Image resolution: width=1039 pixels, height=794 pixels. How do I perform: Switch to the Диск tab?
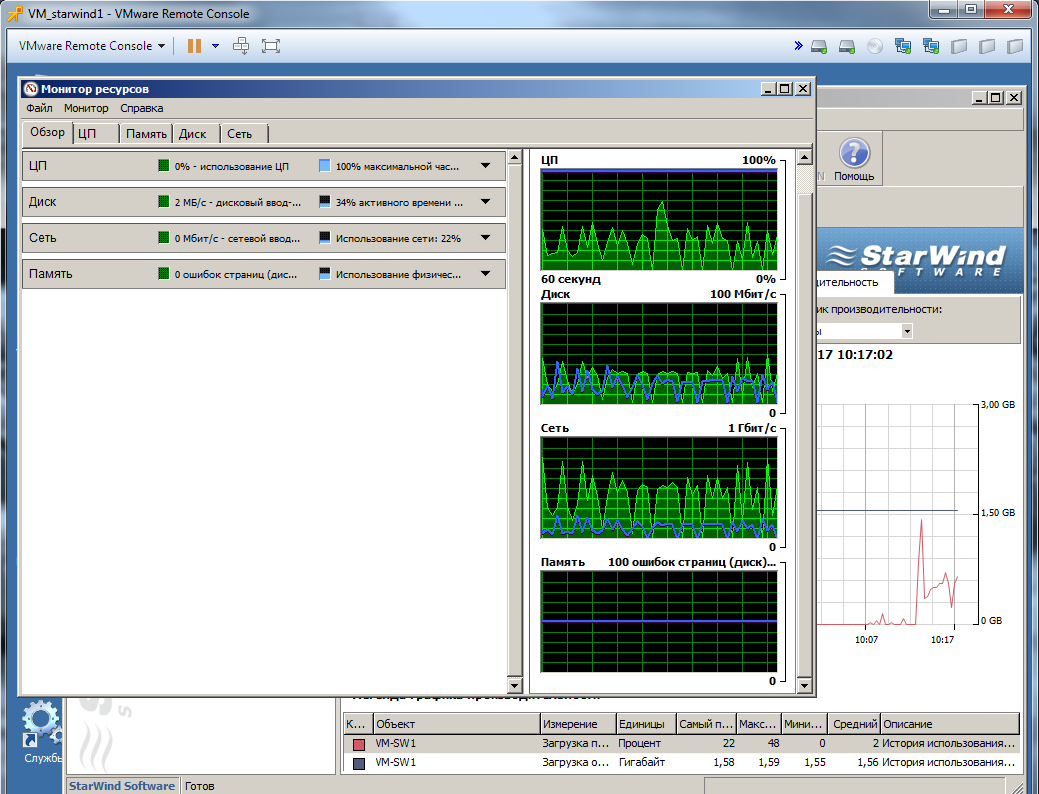click(196, 133)
